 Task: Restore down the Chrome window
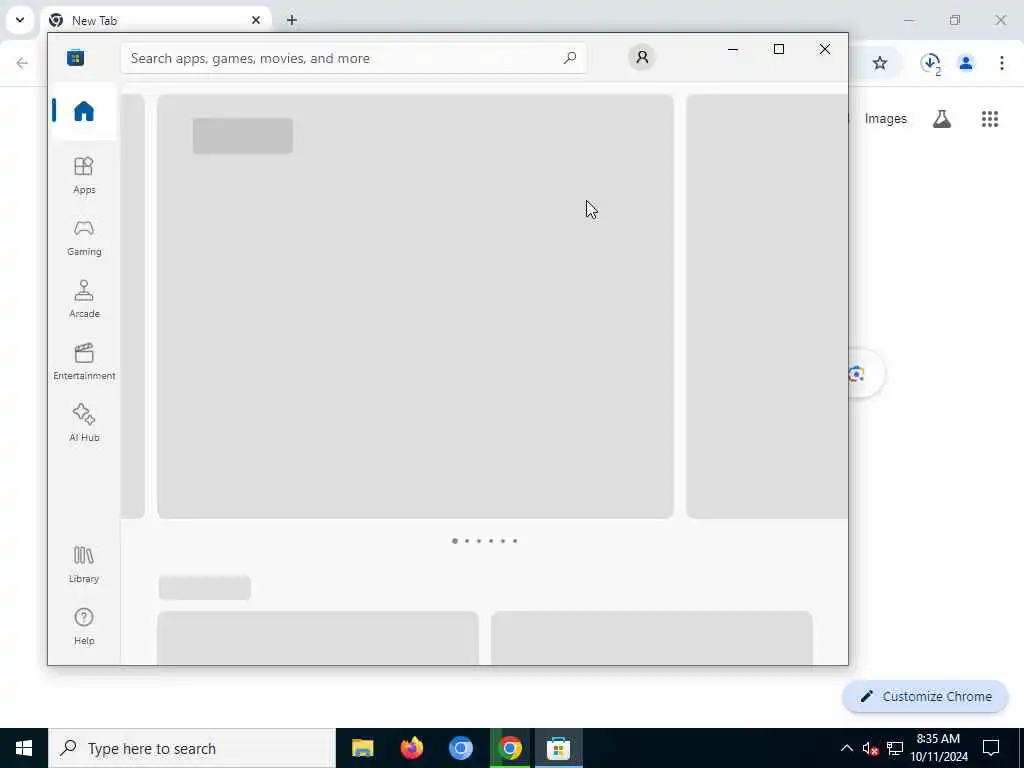coord(955,20)
